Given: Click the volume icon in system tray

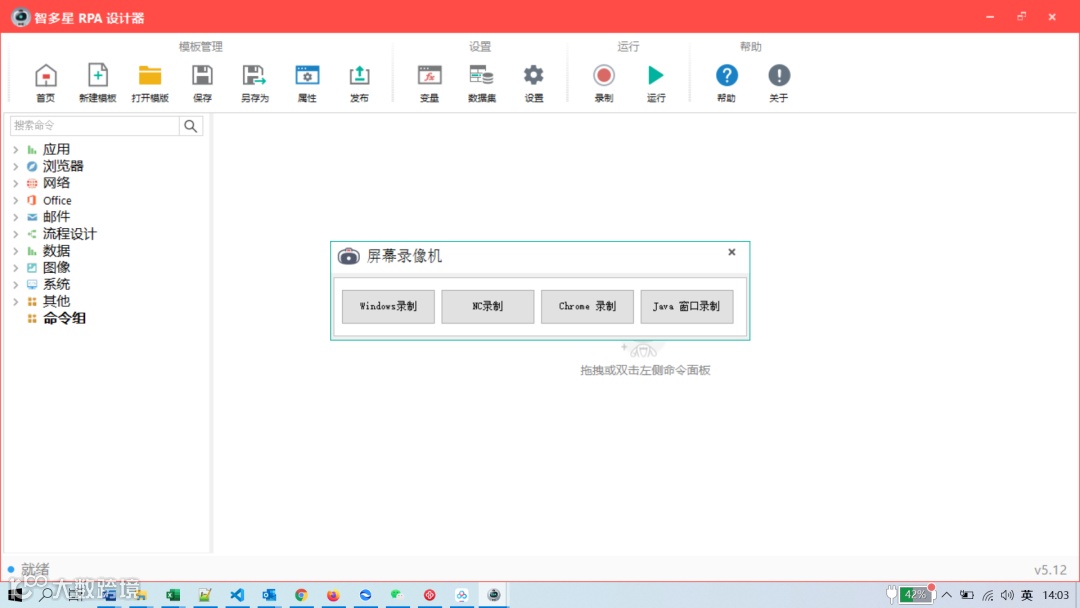Looking at the screenshot, I should pos(1007,595).
